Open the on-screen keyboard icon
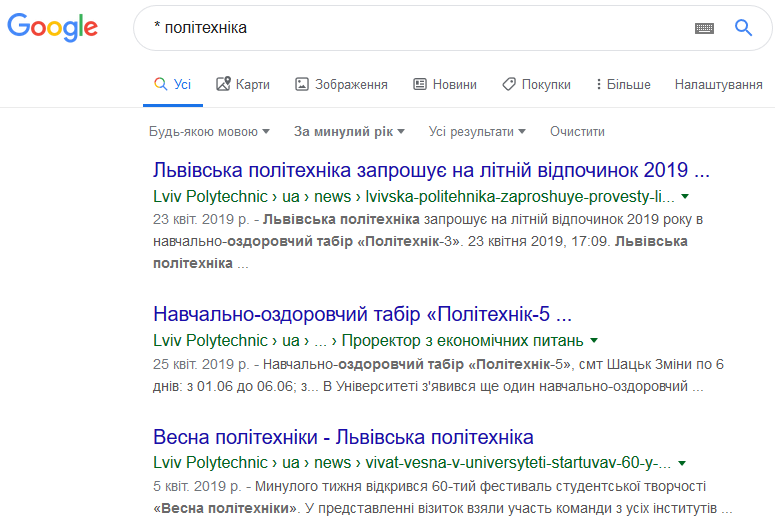 click(x=704, y=28)
